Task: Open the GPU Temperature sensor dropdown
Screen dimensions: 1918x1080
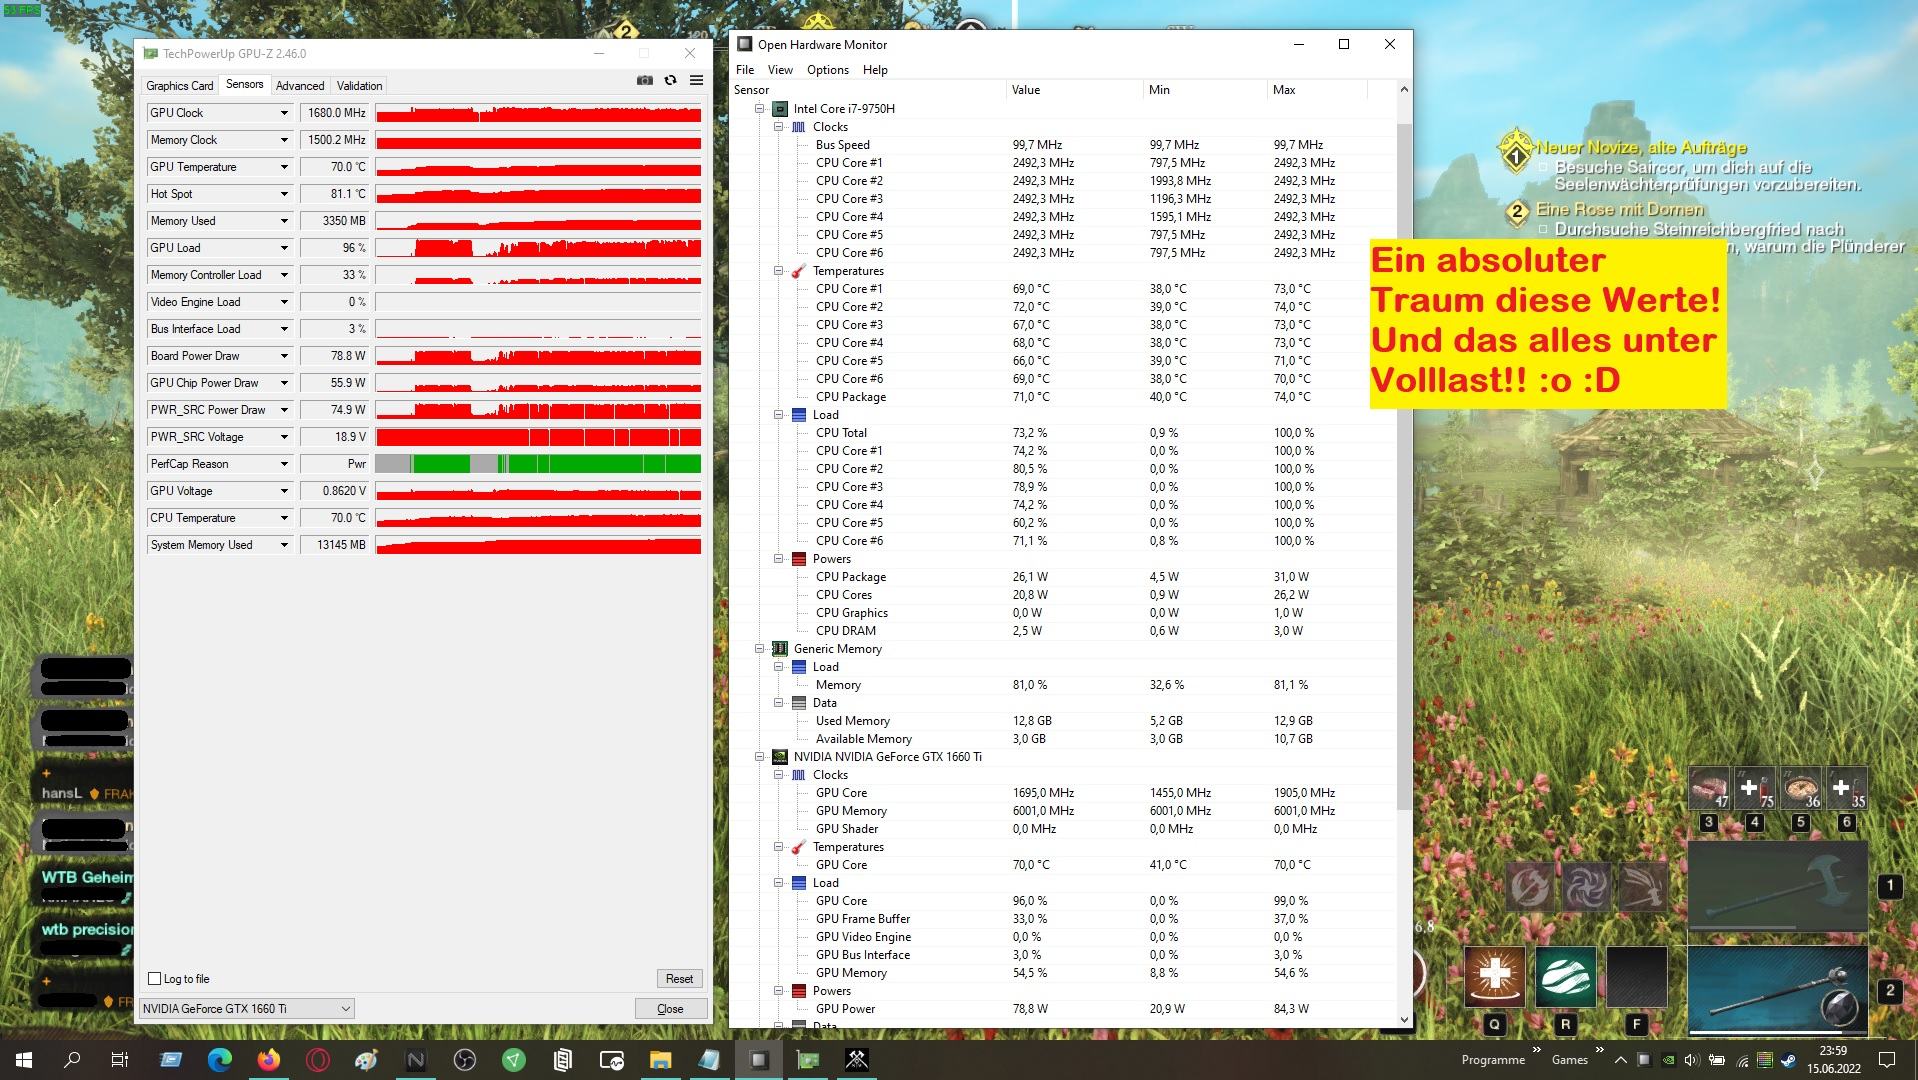Action: tap(284, 167)
